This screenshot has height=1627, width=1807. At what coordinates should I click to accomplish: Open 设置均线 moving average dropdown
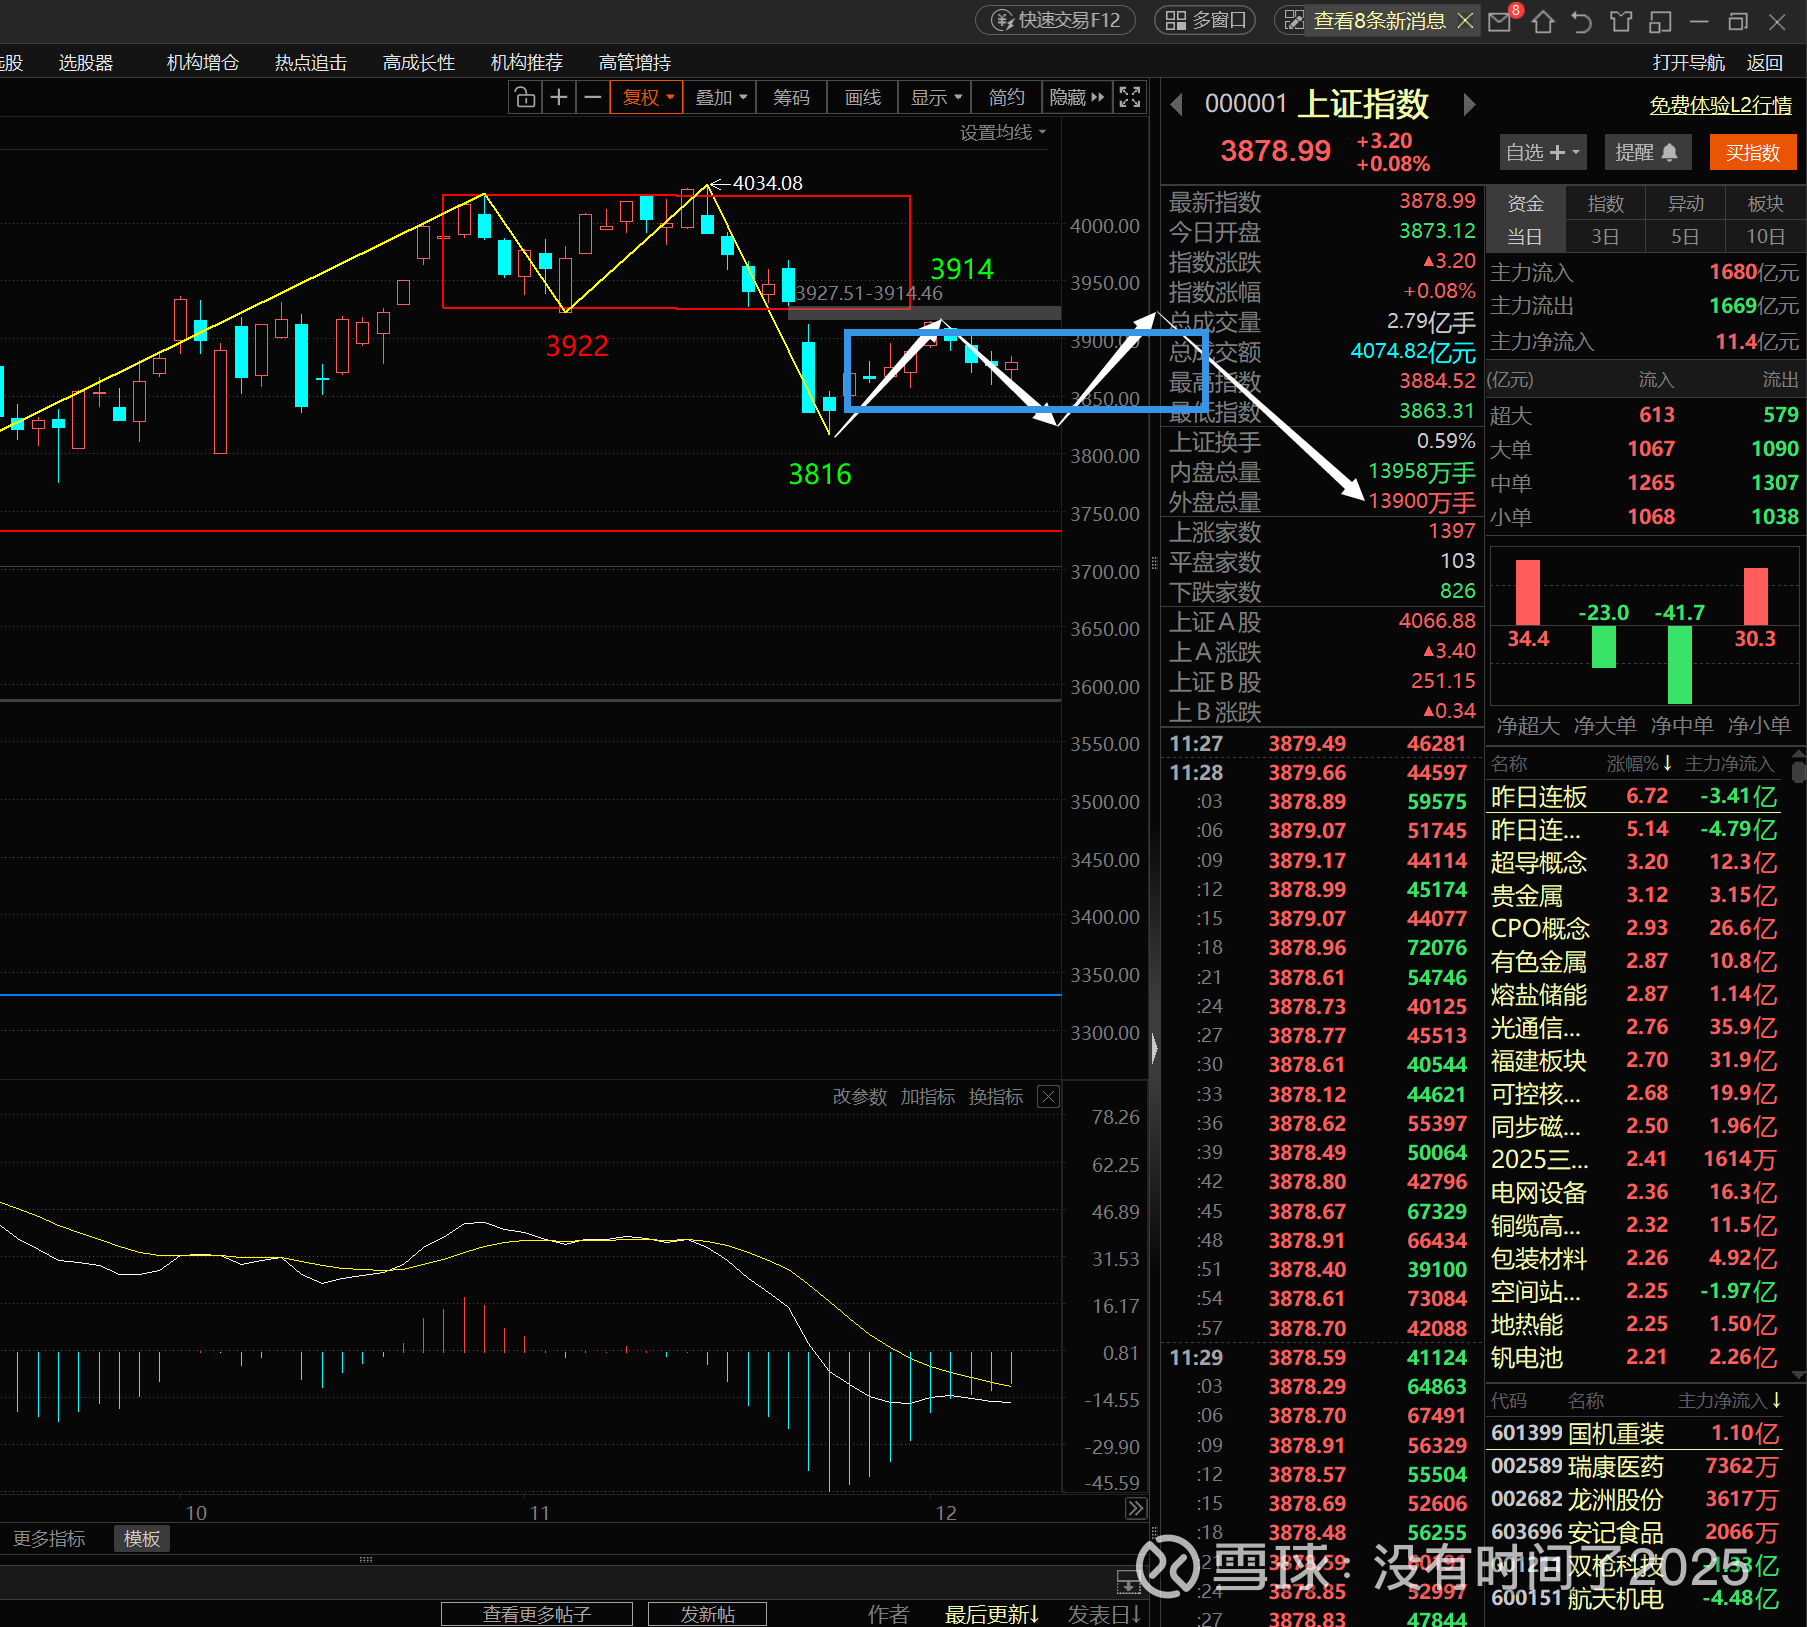1003,133
